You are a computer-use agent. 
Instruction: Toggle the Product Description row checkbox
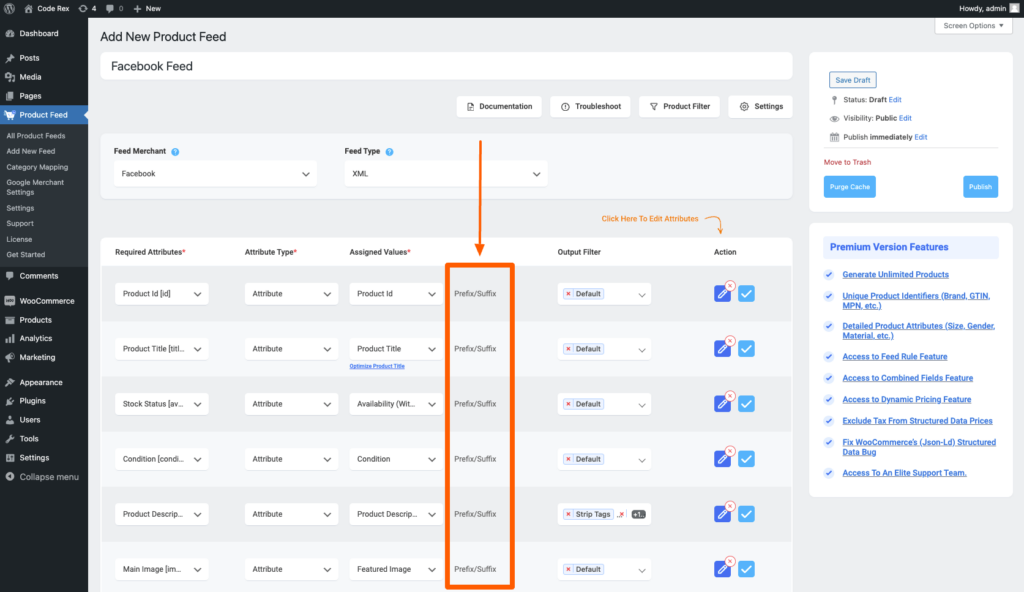746,514
